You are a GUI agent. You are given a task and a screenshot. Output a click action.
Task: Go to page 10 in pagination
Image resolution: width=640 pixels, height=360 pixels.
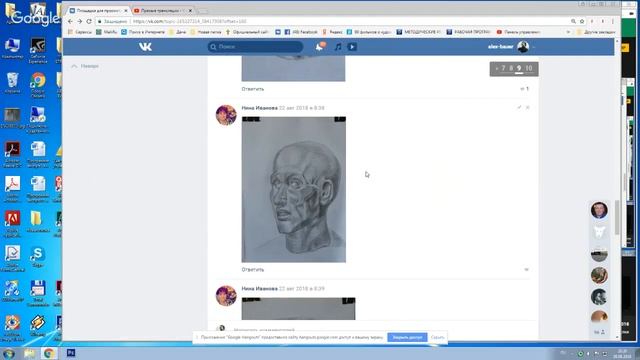pyautogui.click(x=529, y=68)
